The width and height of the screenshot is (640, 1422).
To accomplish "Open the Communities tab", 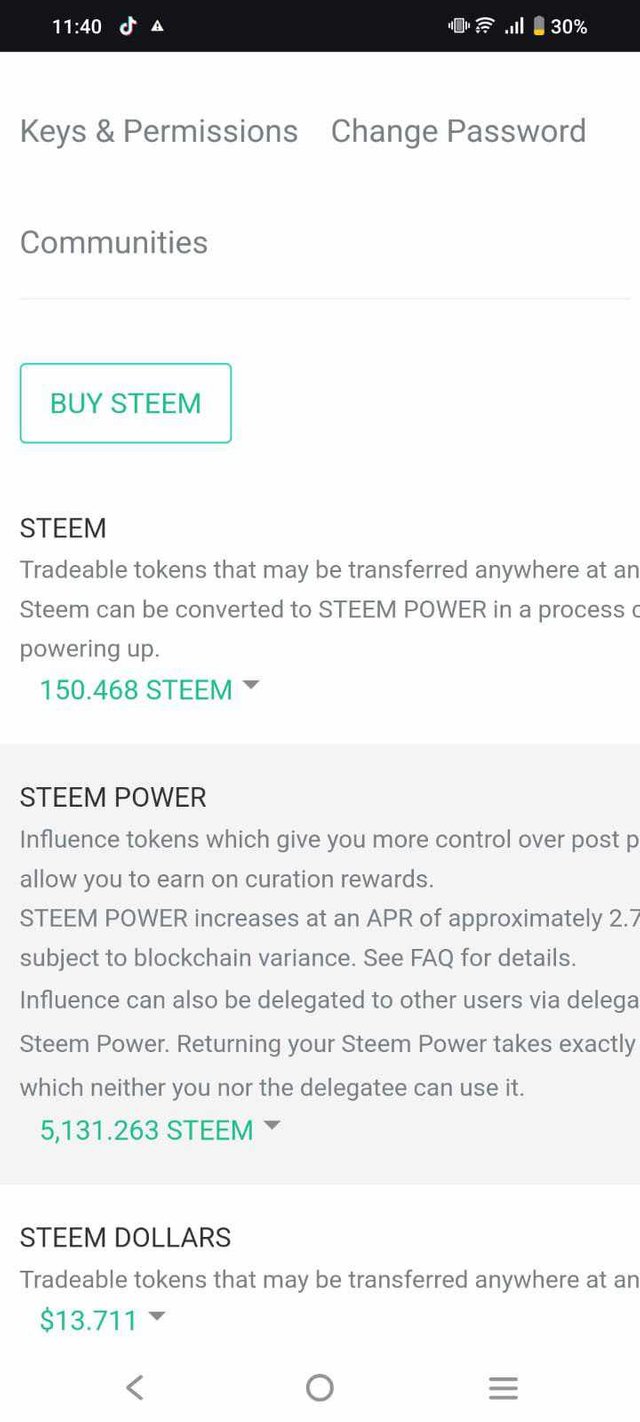I will click(x=114, y=242).
